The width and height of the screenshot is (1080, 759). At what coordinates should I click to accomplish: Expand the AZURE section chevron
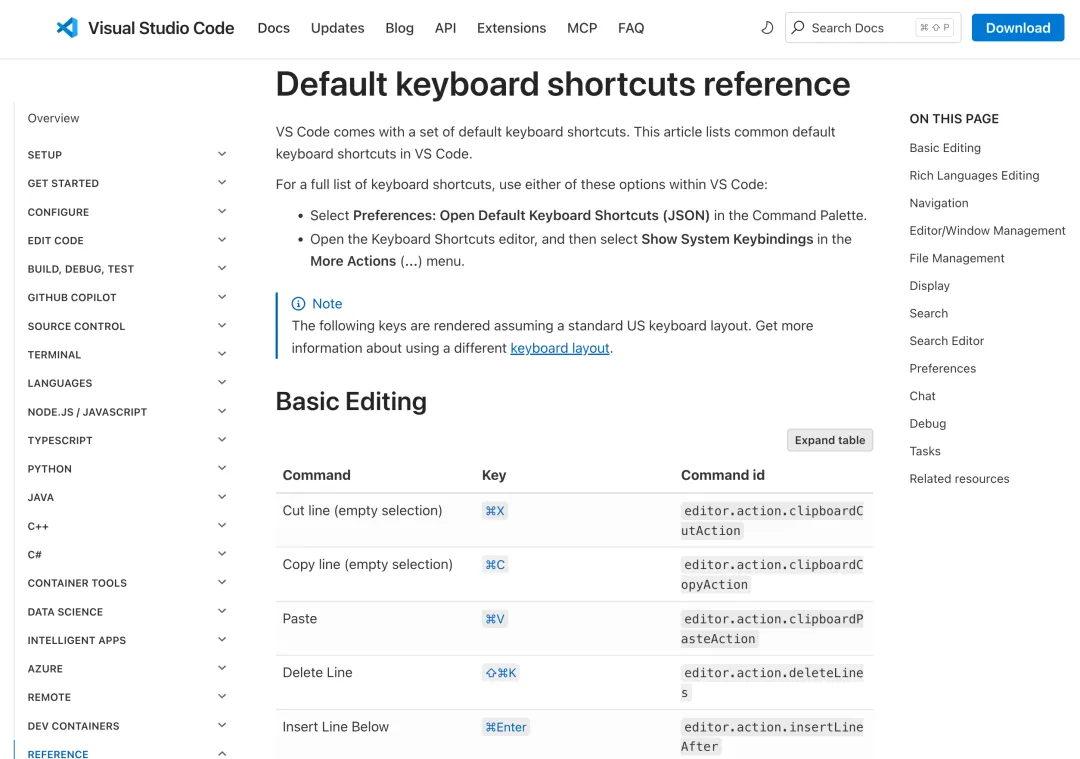tap(222, 668)
